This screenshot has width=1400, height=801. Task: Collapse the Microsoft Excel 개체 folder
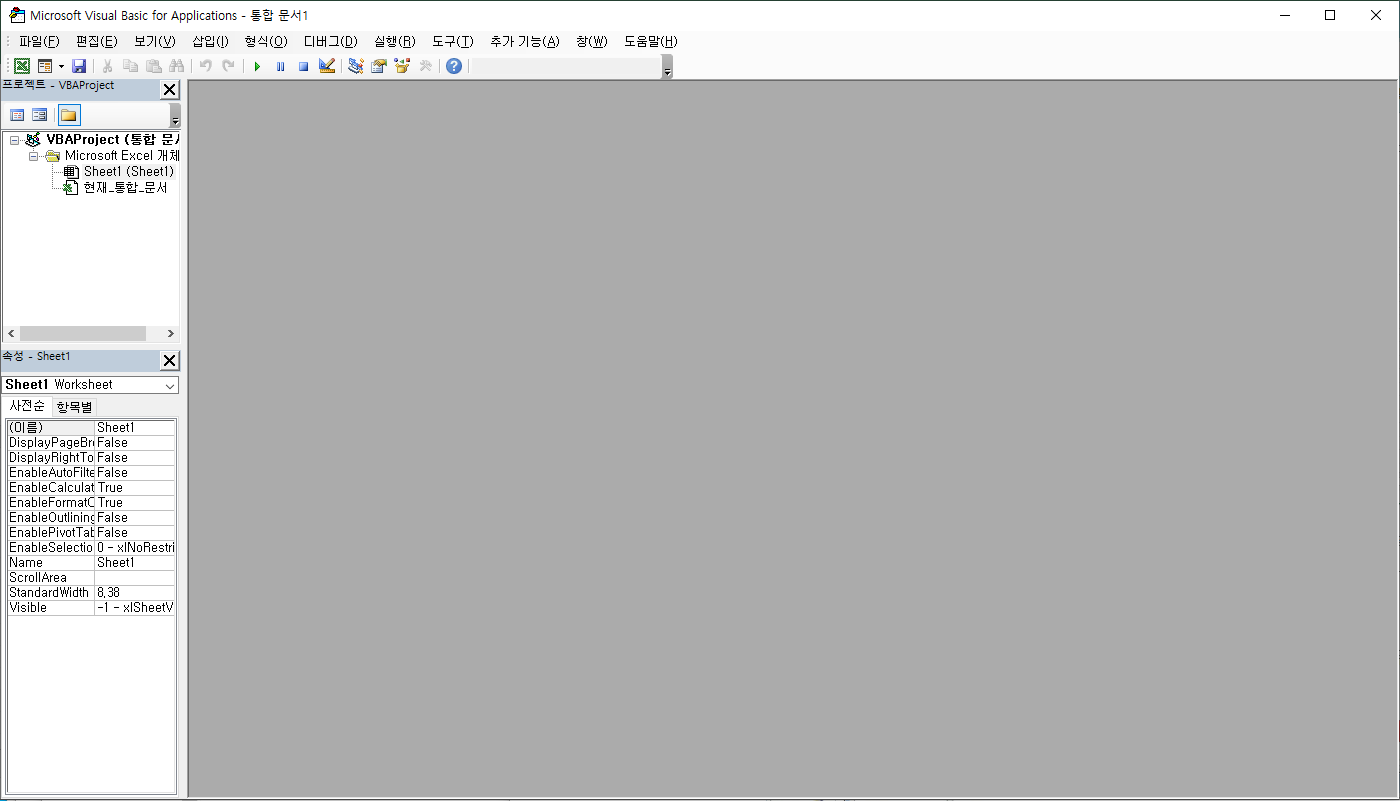(34, 156)
